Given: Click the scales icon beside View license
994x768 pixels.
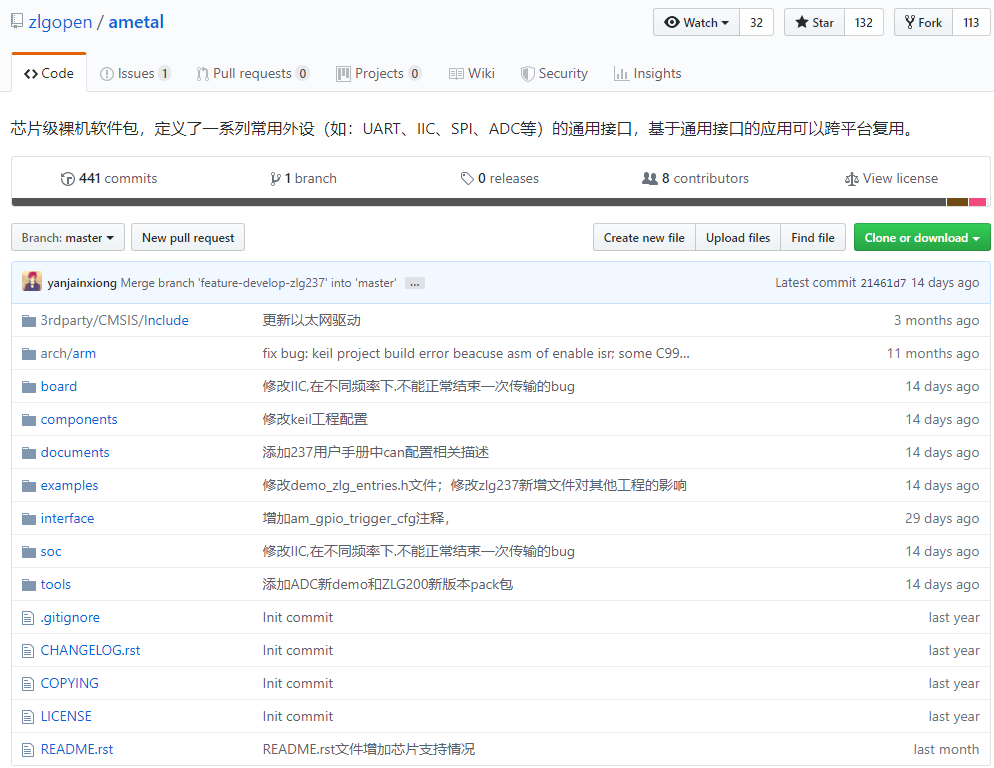Looking at the screenshot, I should point(851,179).
